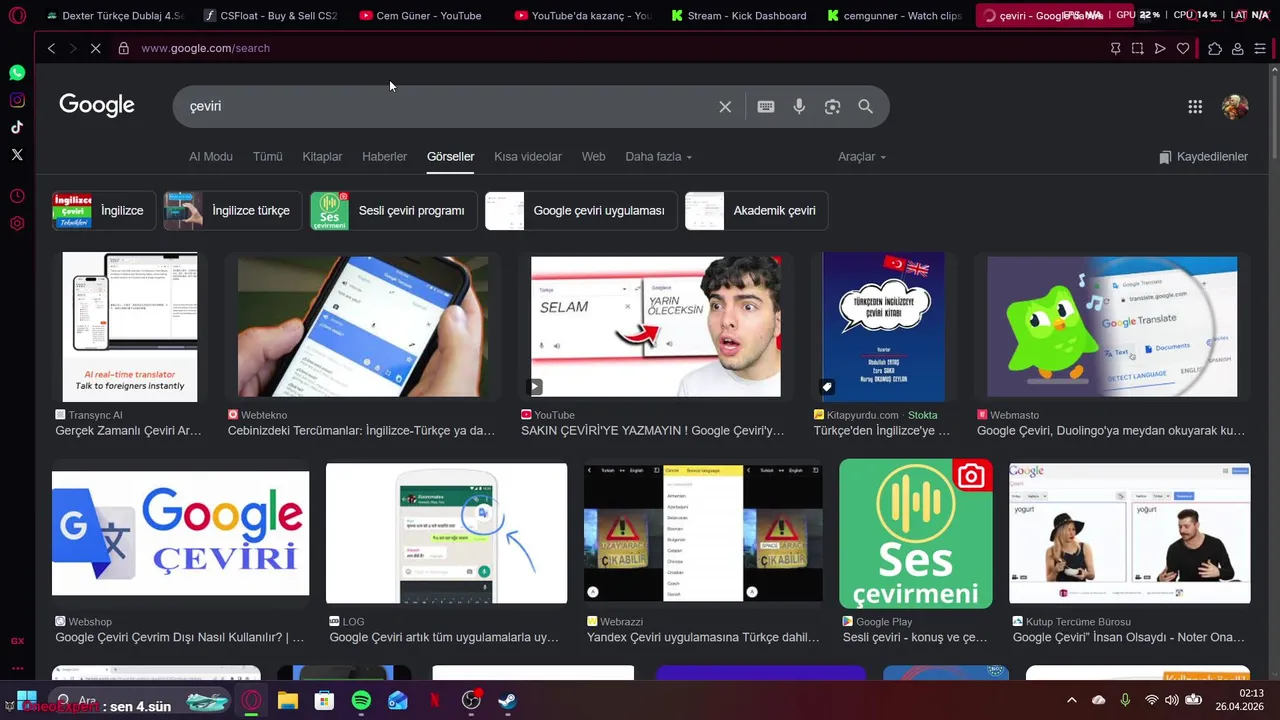Open History clock icon in sidebar
The image size is (1280, 720).
tap(17, 196)
